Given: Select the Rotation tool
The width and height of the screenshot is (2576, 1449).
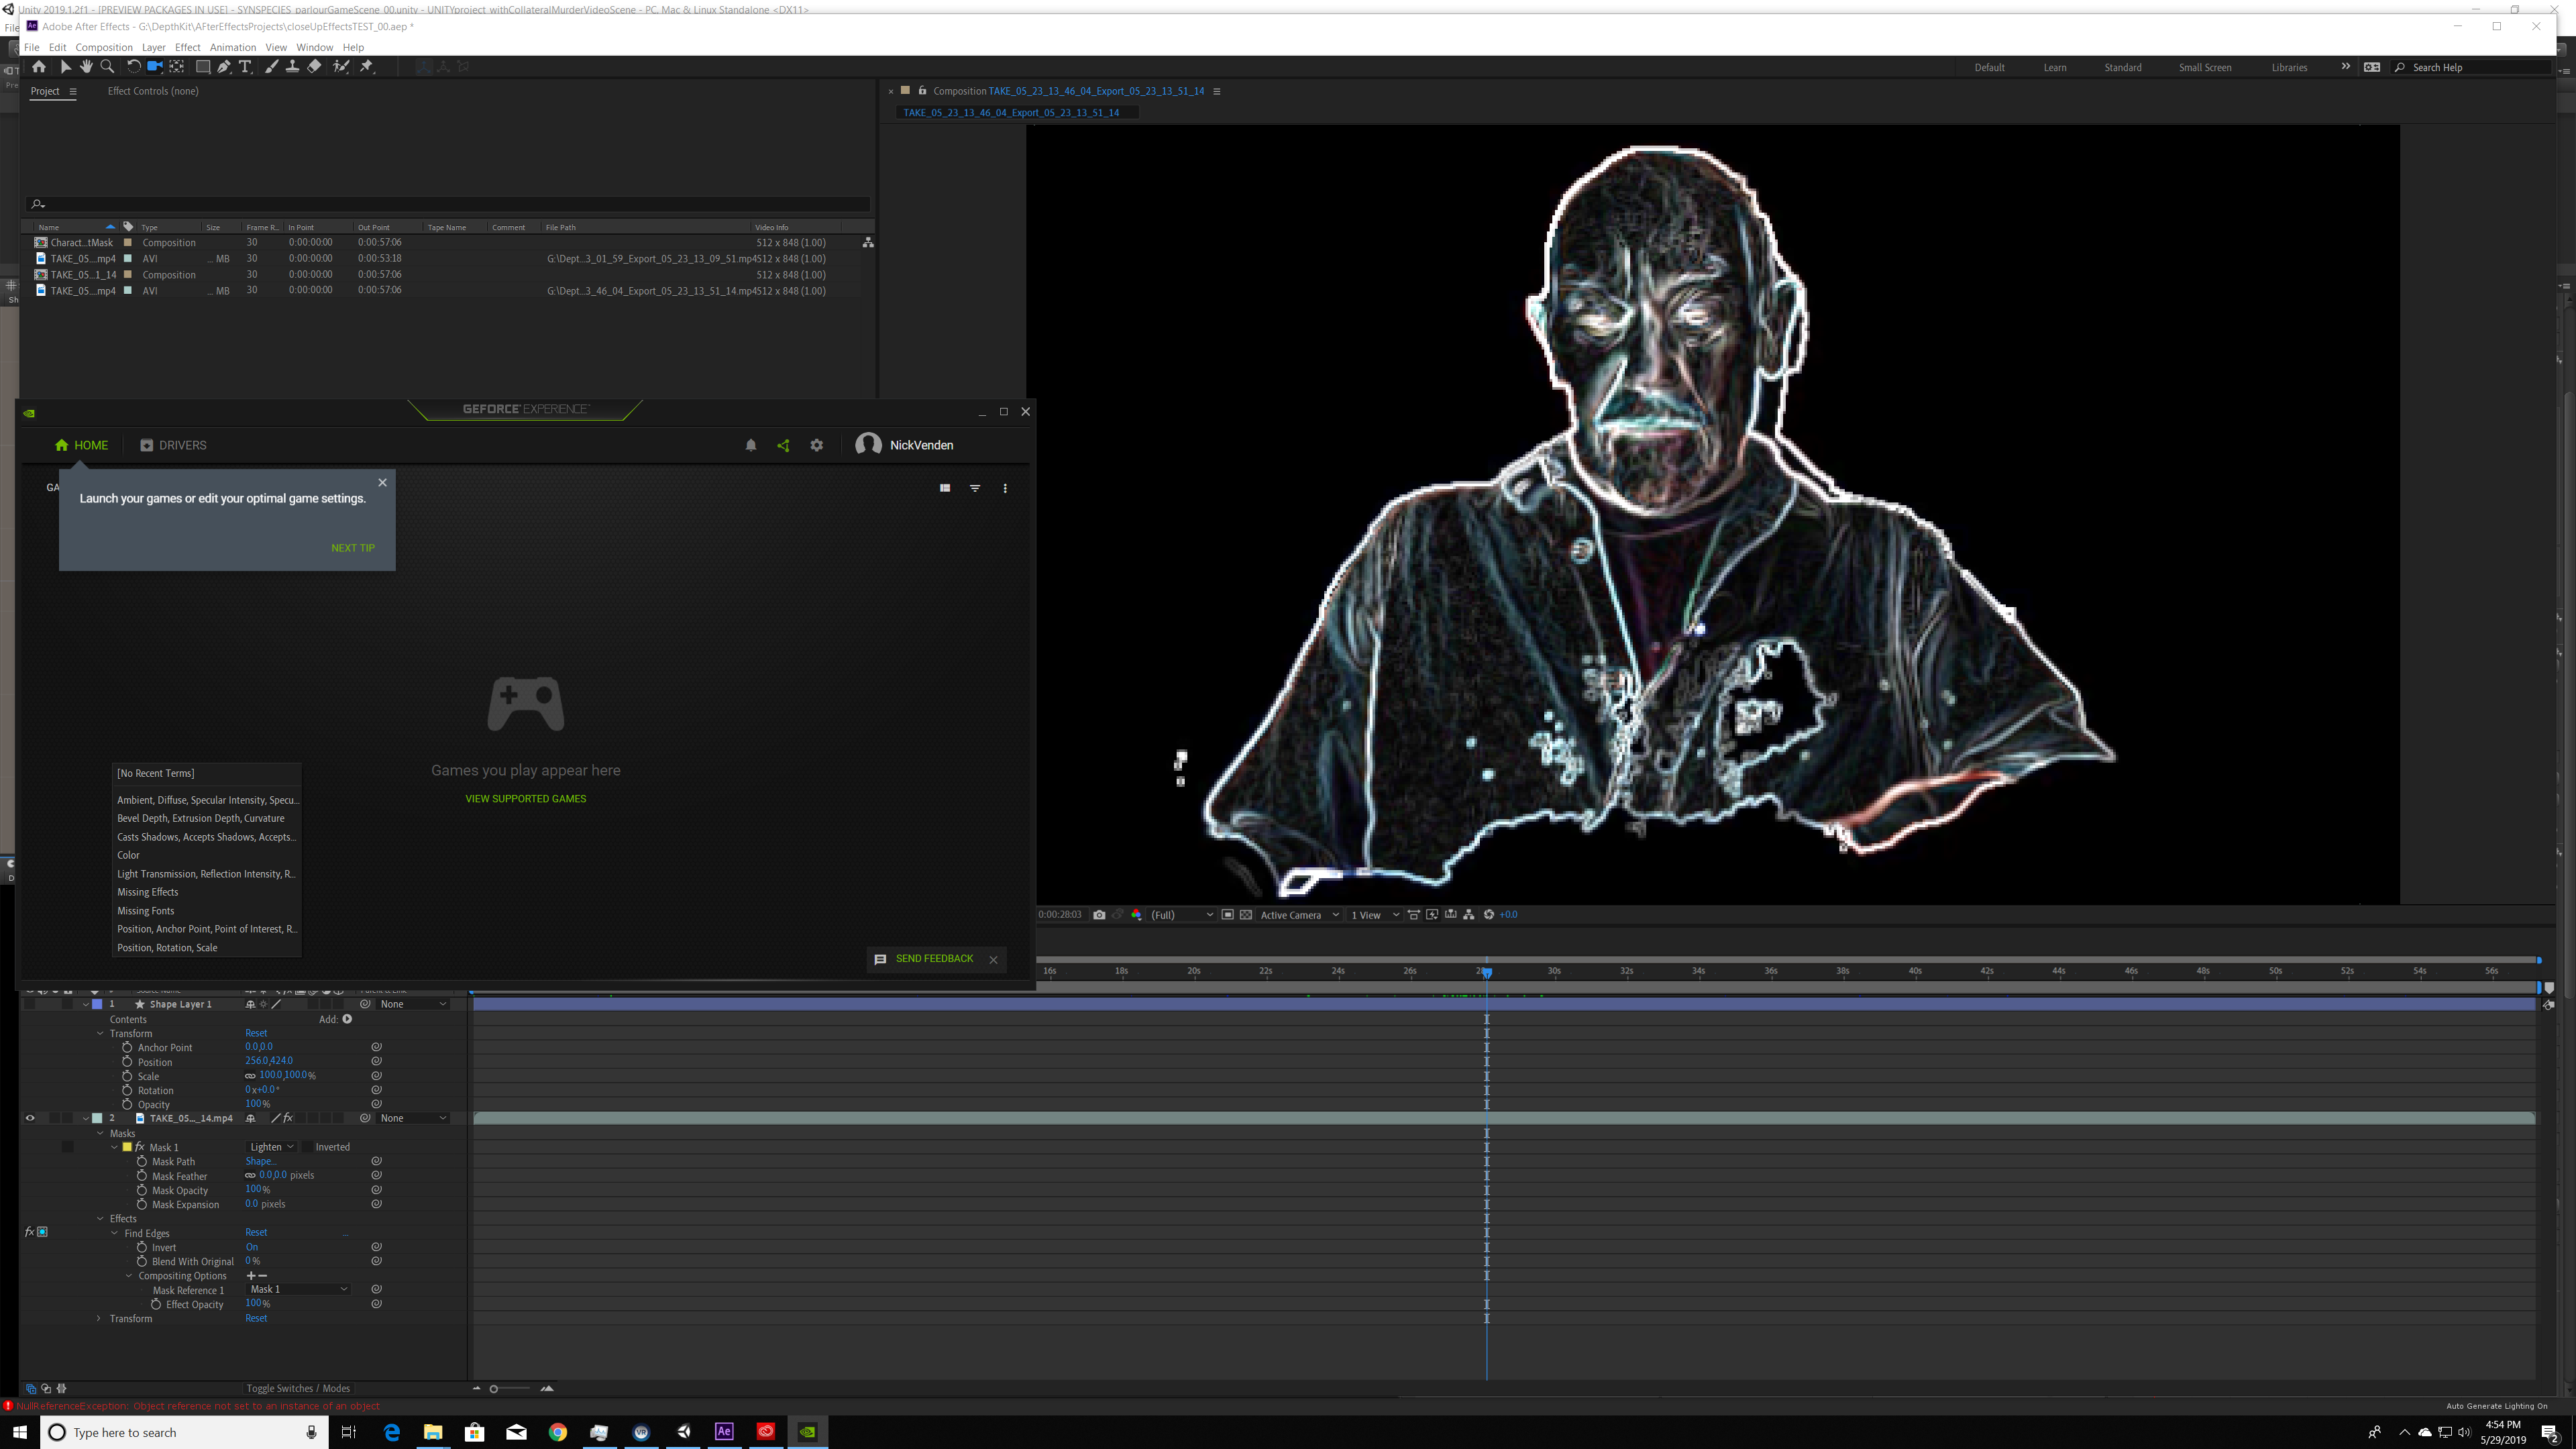Looking at the screenshot, I should [133, 67].
